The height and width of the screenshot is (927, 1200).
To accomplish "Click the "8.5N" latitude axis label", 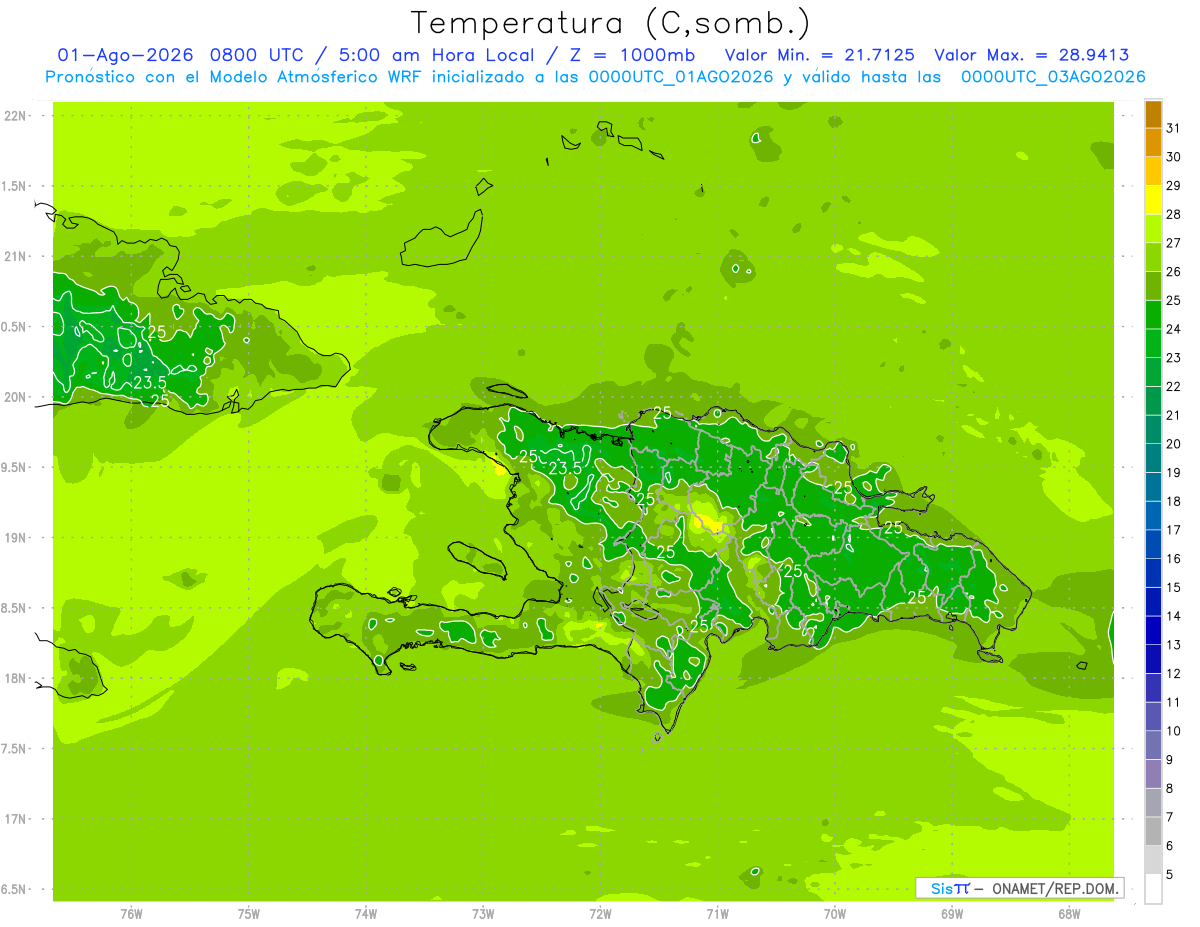I will point(14,608).
